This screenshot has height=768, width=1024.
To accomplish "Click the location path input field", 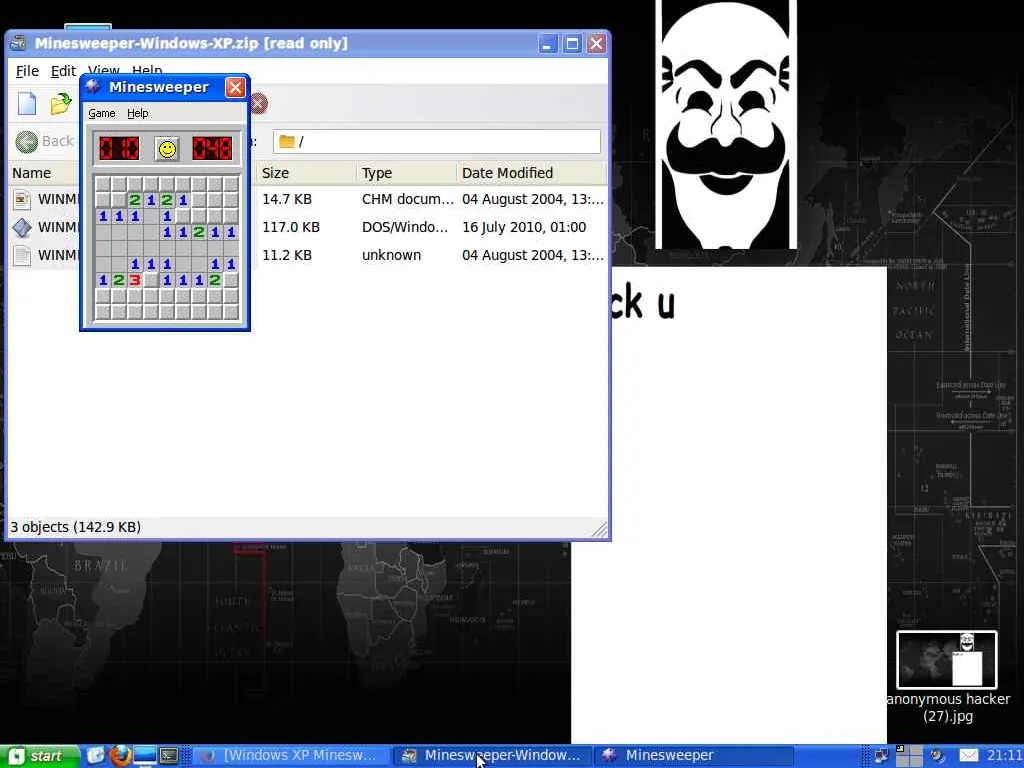I will click(436, 141).
